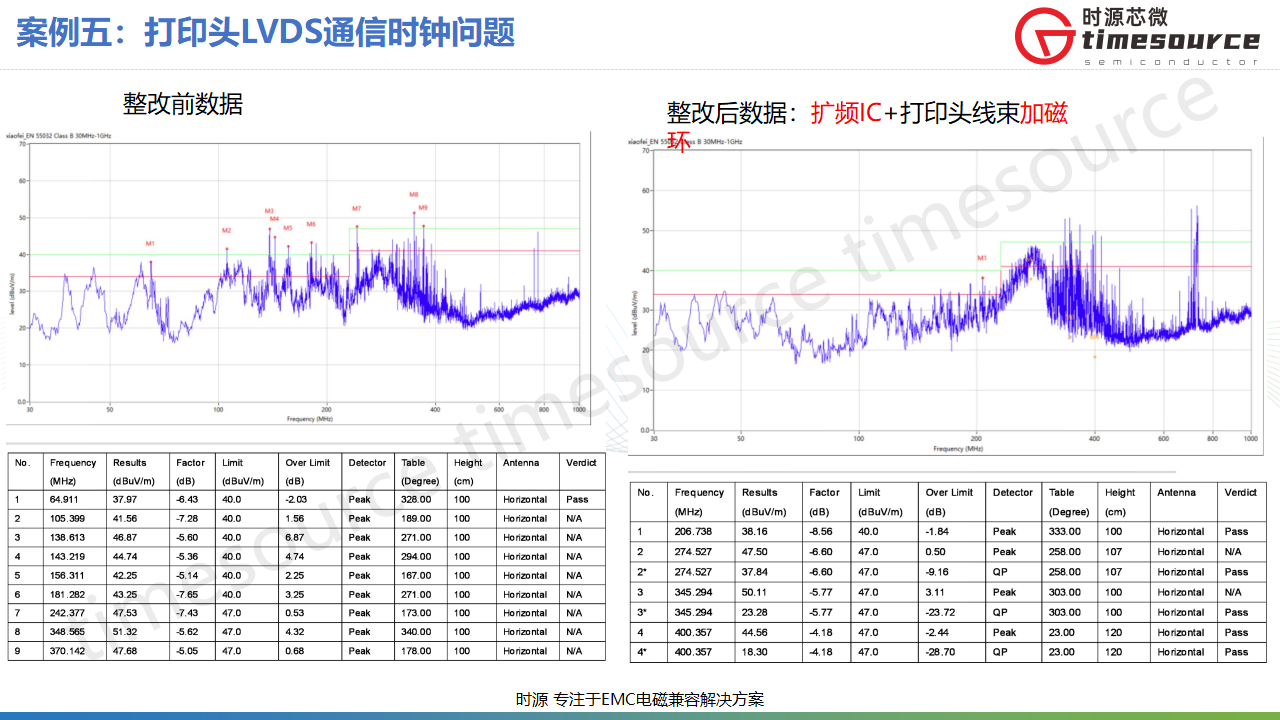
Task: Click the red 扩频IC text
Action: tap(846, 113)
